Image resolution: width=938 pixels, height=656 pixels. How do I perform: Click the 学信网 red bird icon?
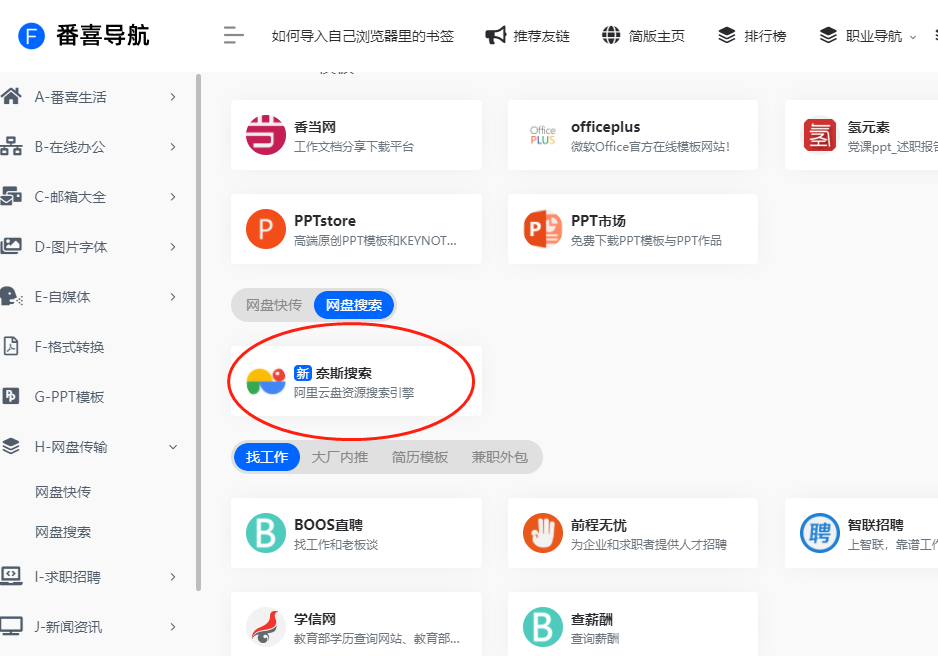(x=266, y=627)
